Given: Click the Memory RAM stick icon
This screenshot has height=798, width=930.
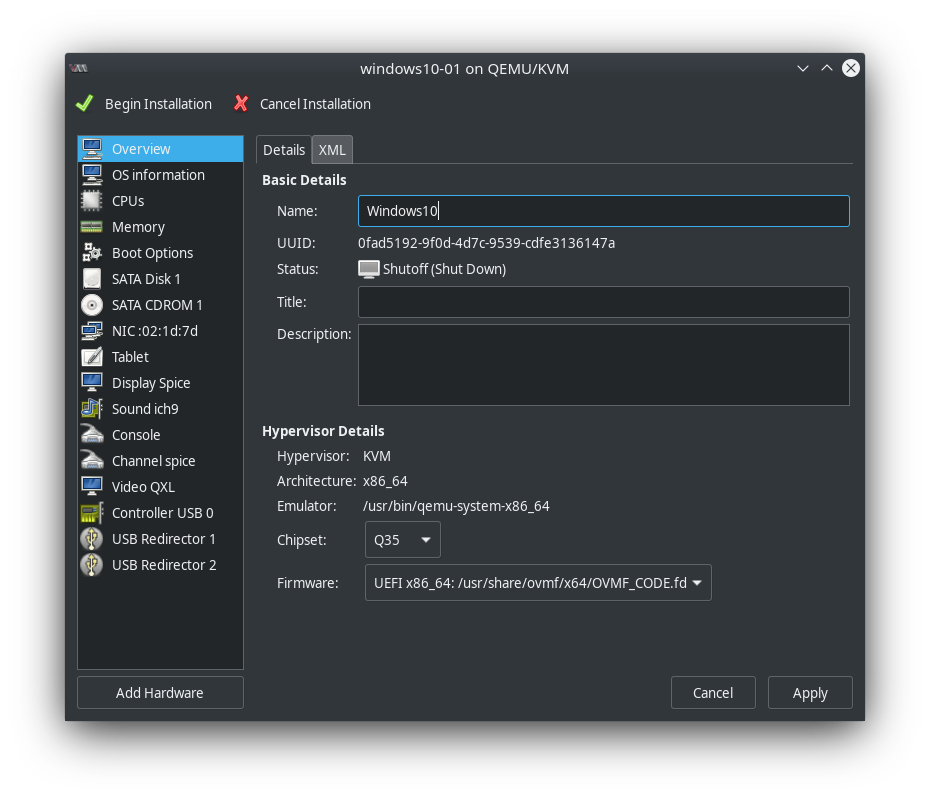Looking at the screenshot, I should tap(92, 227).
